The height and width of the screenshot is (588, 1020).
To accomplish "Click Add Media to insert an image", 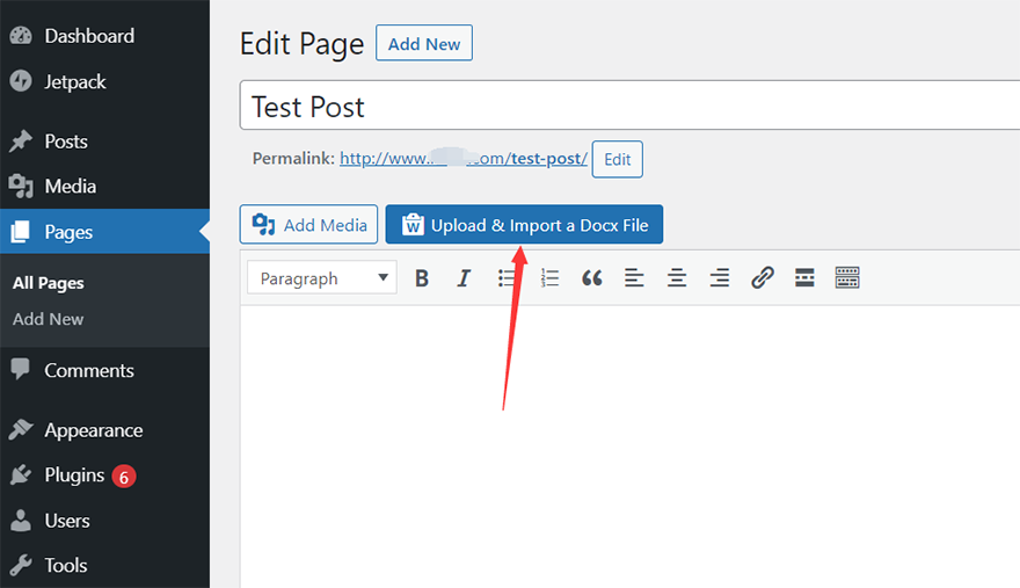I will tap(308, 224).
